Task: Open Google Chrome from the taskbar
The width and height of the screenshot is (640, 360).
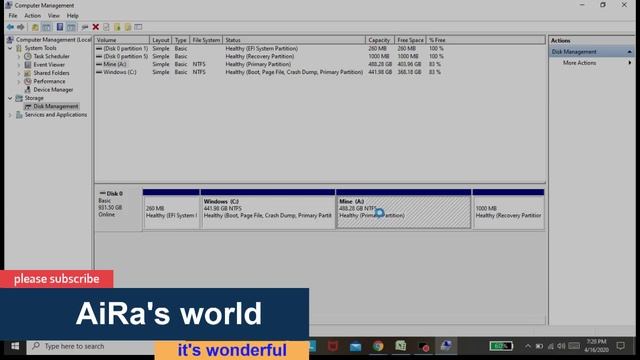Action: click(x=378, y=346)
